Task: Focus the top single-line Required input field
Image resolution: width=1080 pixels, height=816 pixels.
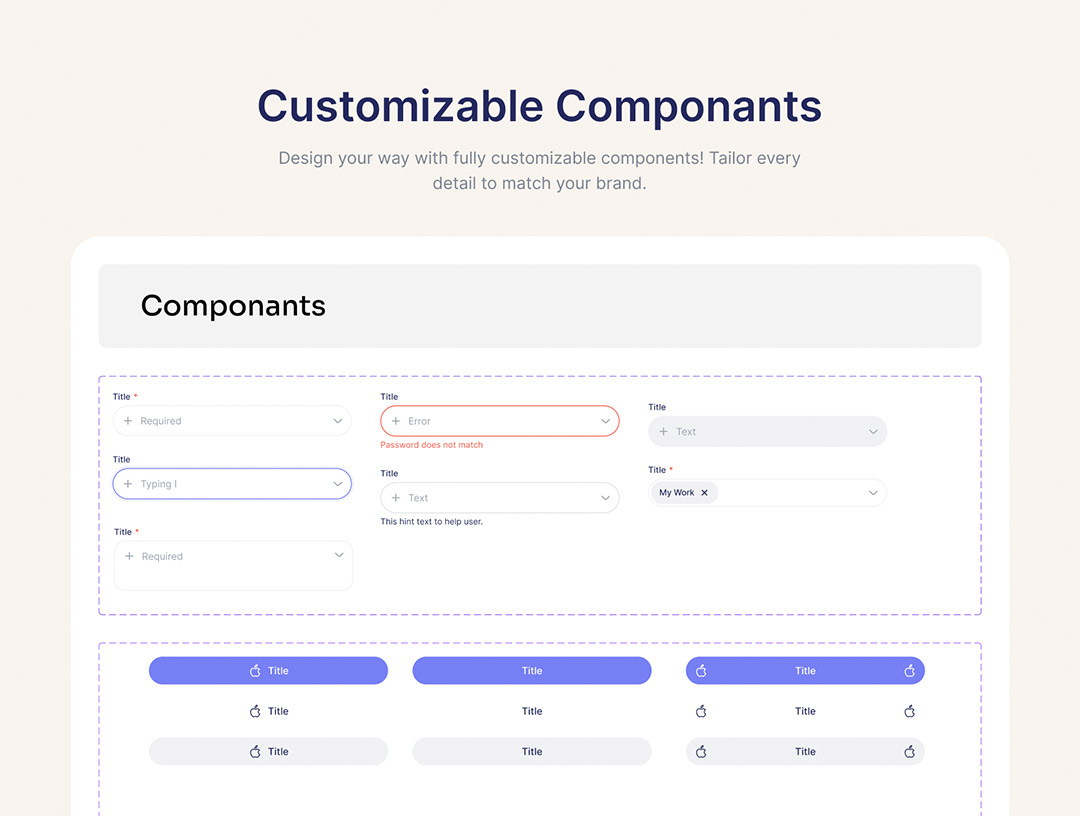Action: pos(232,421)
